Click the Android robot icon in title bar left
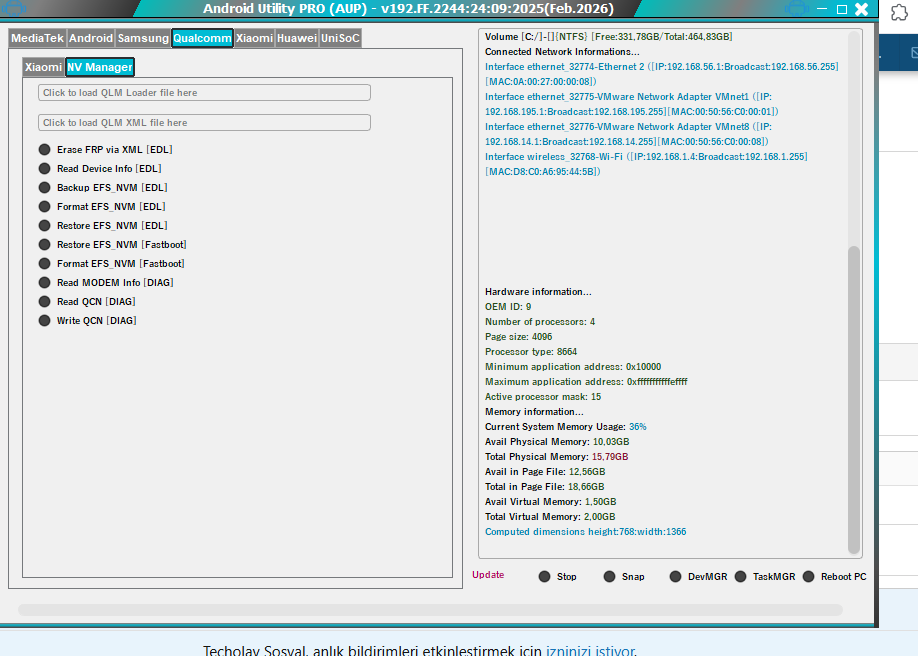The height and width of the screenshot is (656, 918). 14,8
